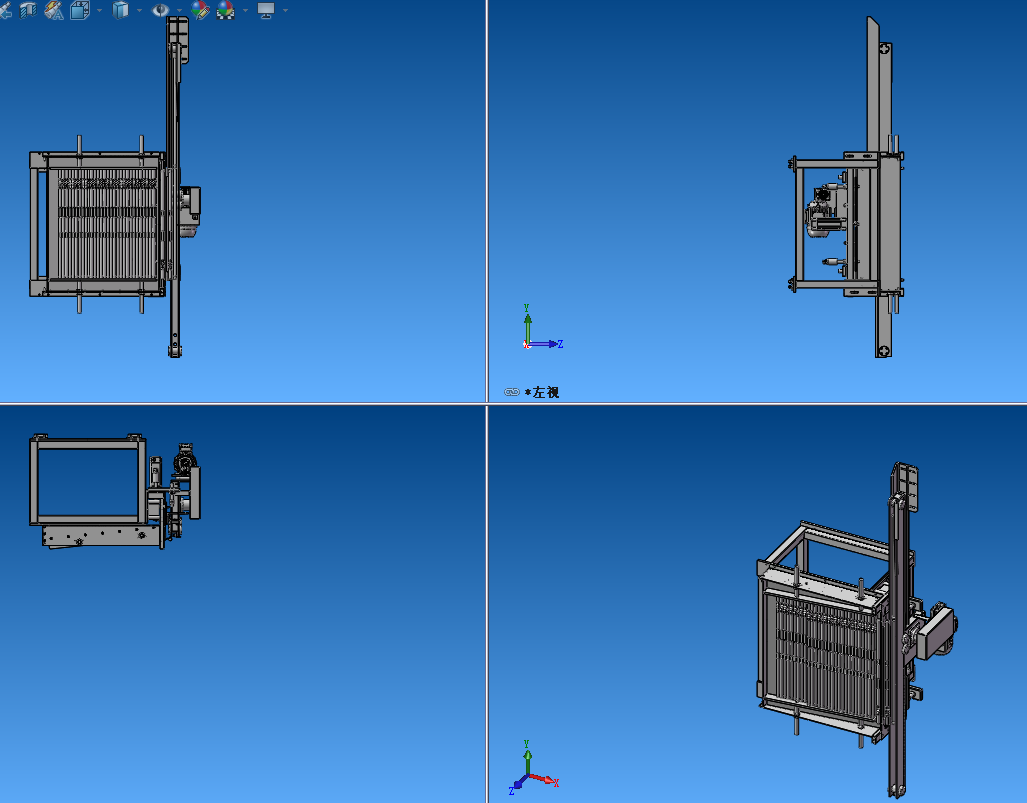The width and height of the screenshot is (1027, 803).
Task: Click the Display Style box icon
Action: [x=121, y=11]
